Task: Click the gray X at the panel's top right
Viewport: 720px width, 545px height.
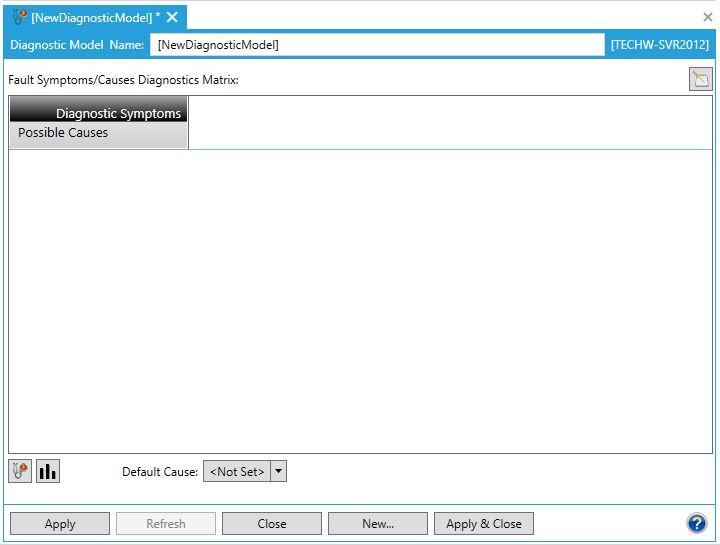Action: [708, 17]
